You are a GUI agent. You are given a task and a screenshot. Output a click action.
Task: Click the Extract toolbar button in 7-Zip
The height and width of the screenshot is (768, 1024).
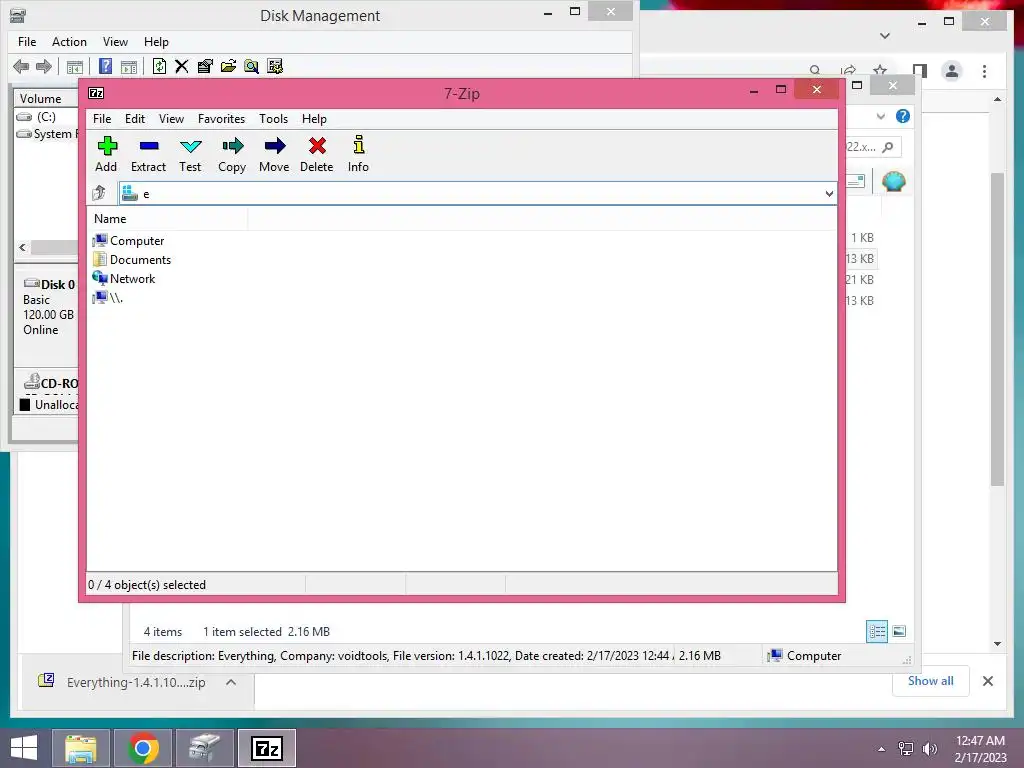click(x=148, y=154)
